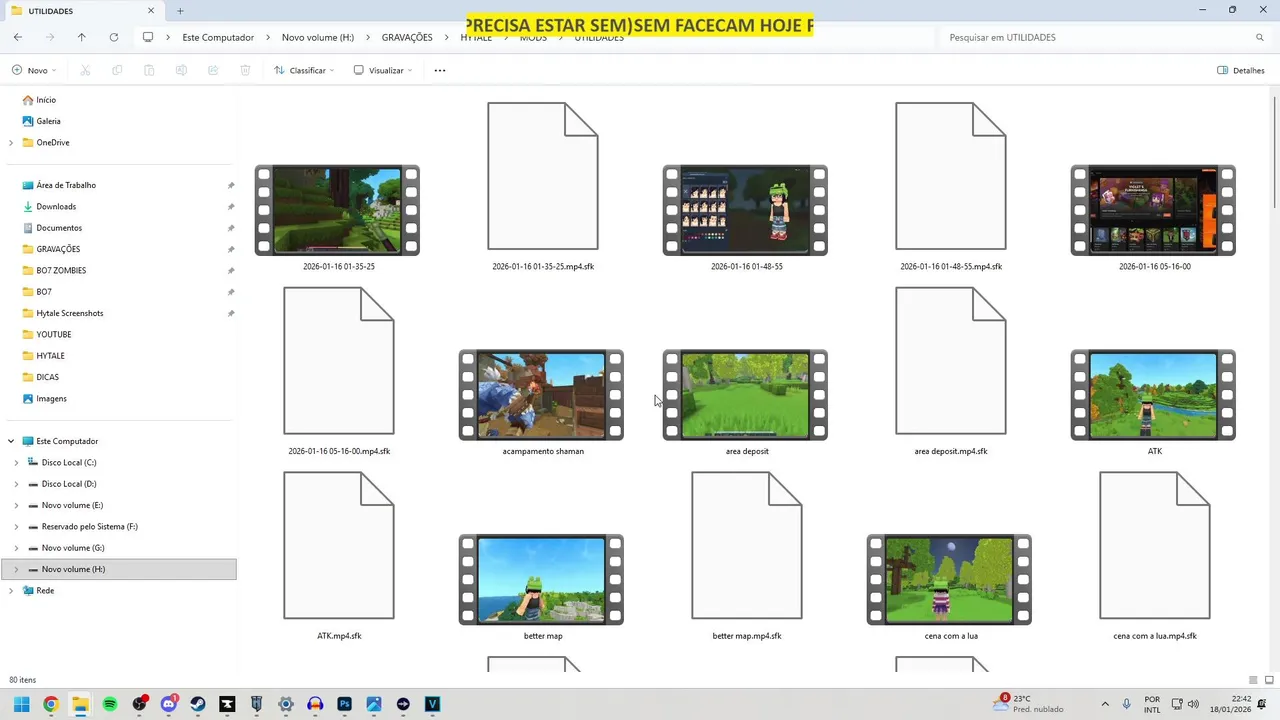Select the cena com a lua video

coord(949,580)
